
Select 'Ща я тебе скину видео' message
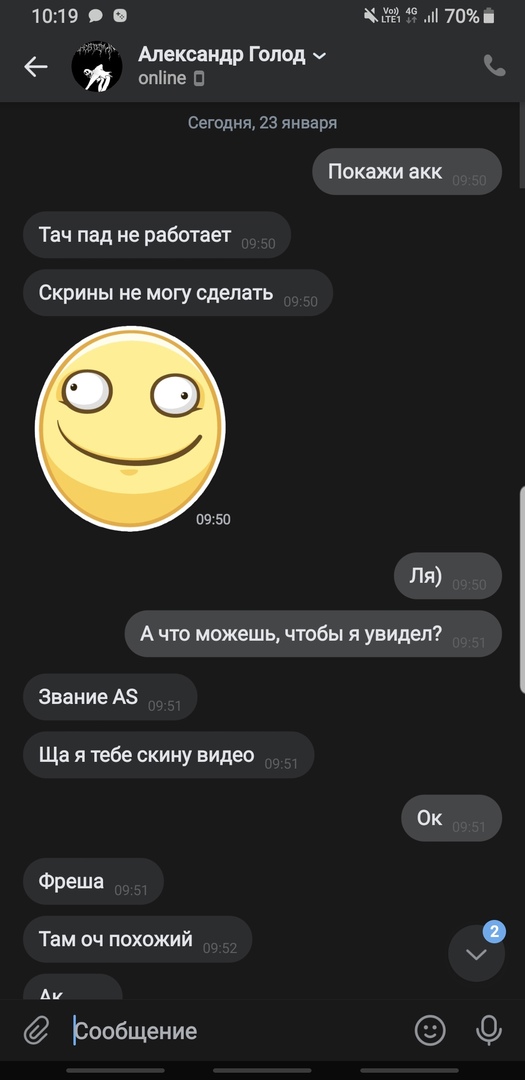[169, 755]
